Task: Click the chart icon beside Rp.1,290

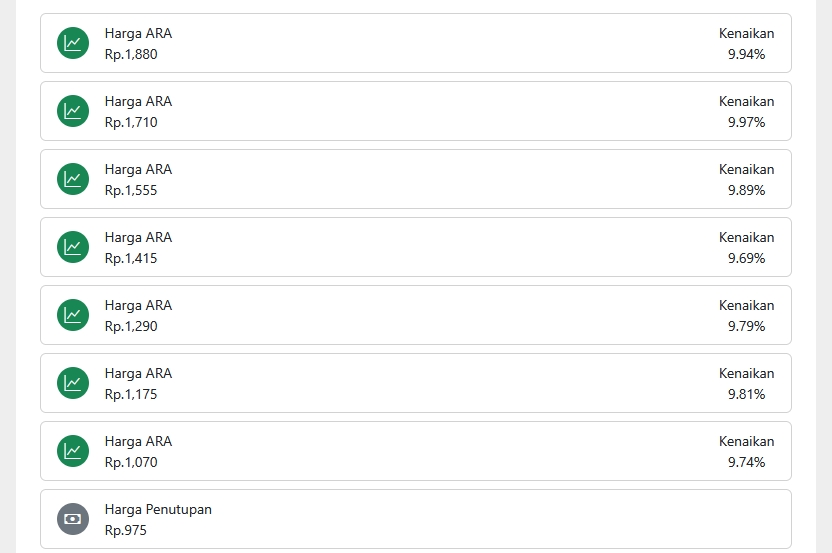Action: click(73, 315)
